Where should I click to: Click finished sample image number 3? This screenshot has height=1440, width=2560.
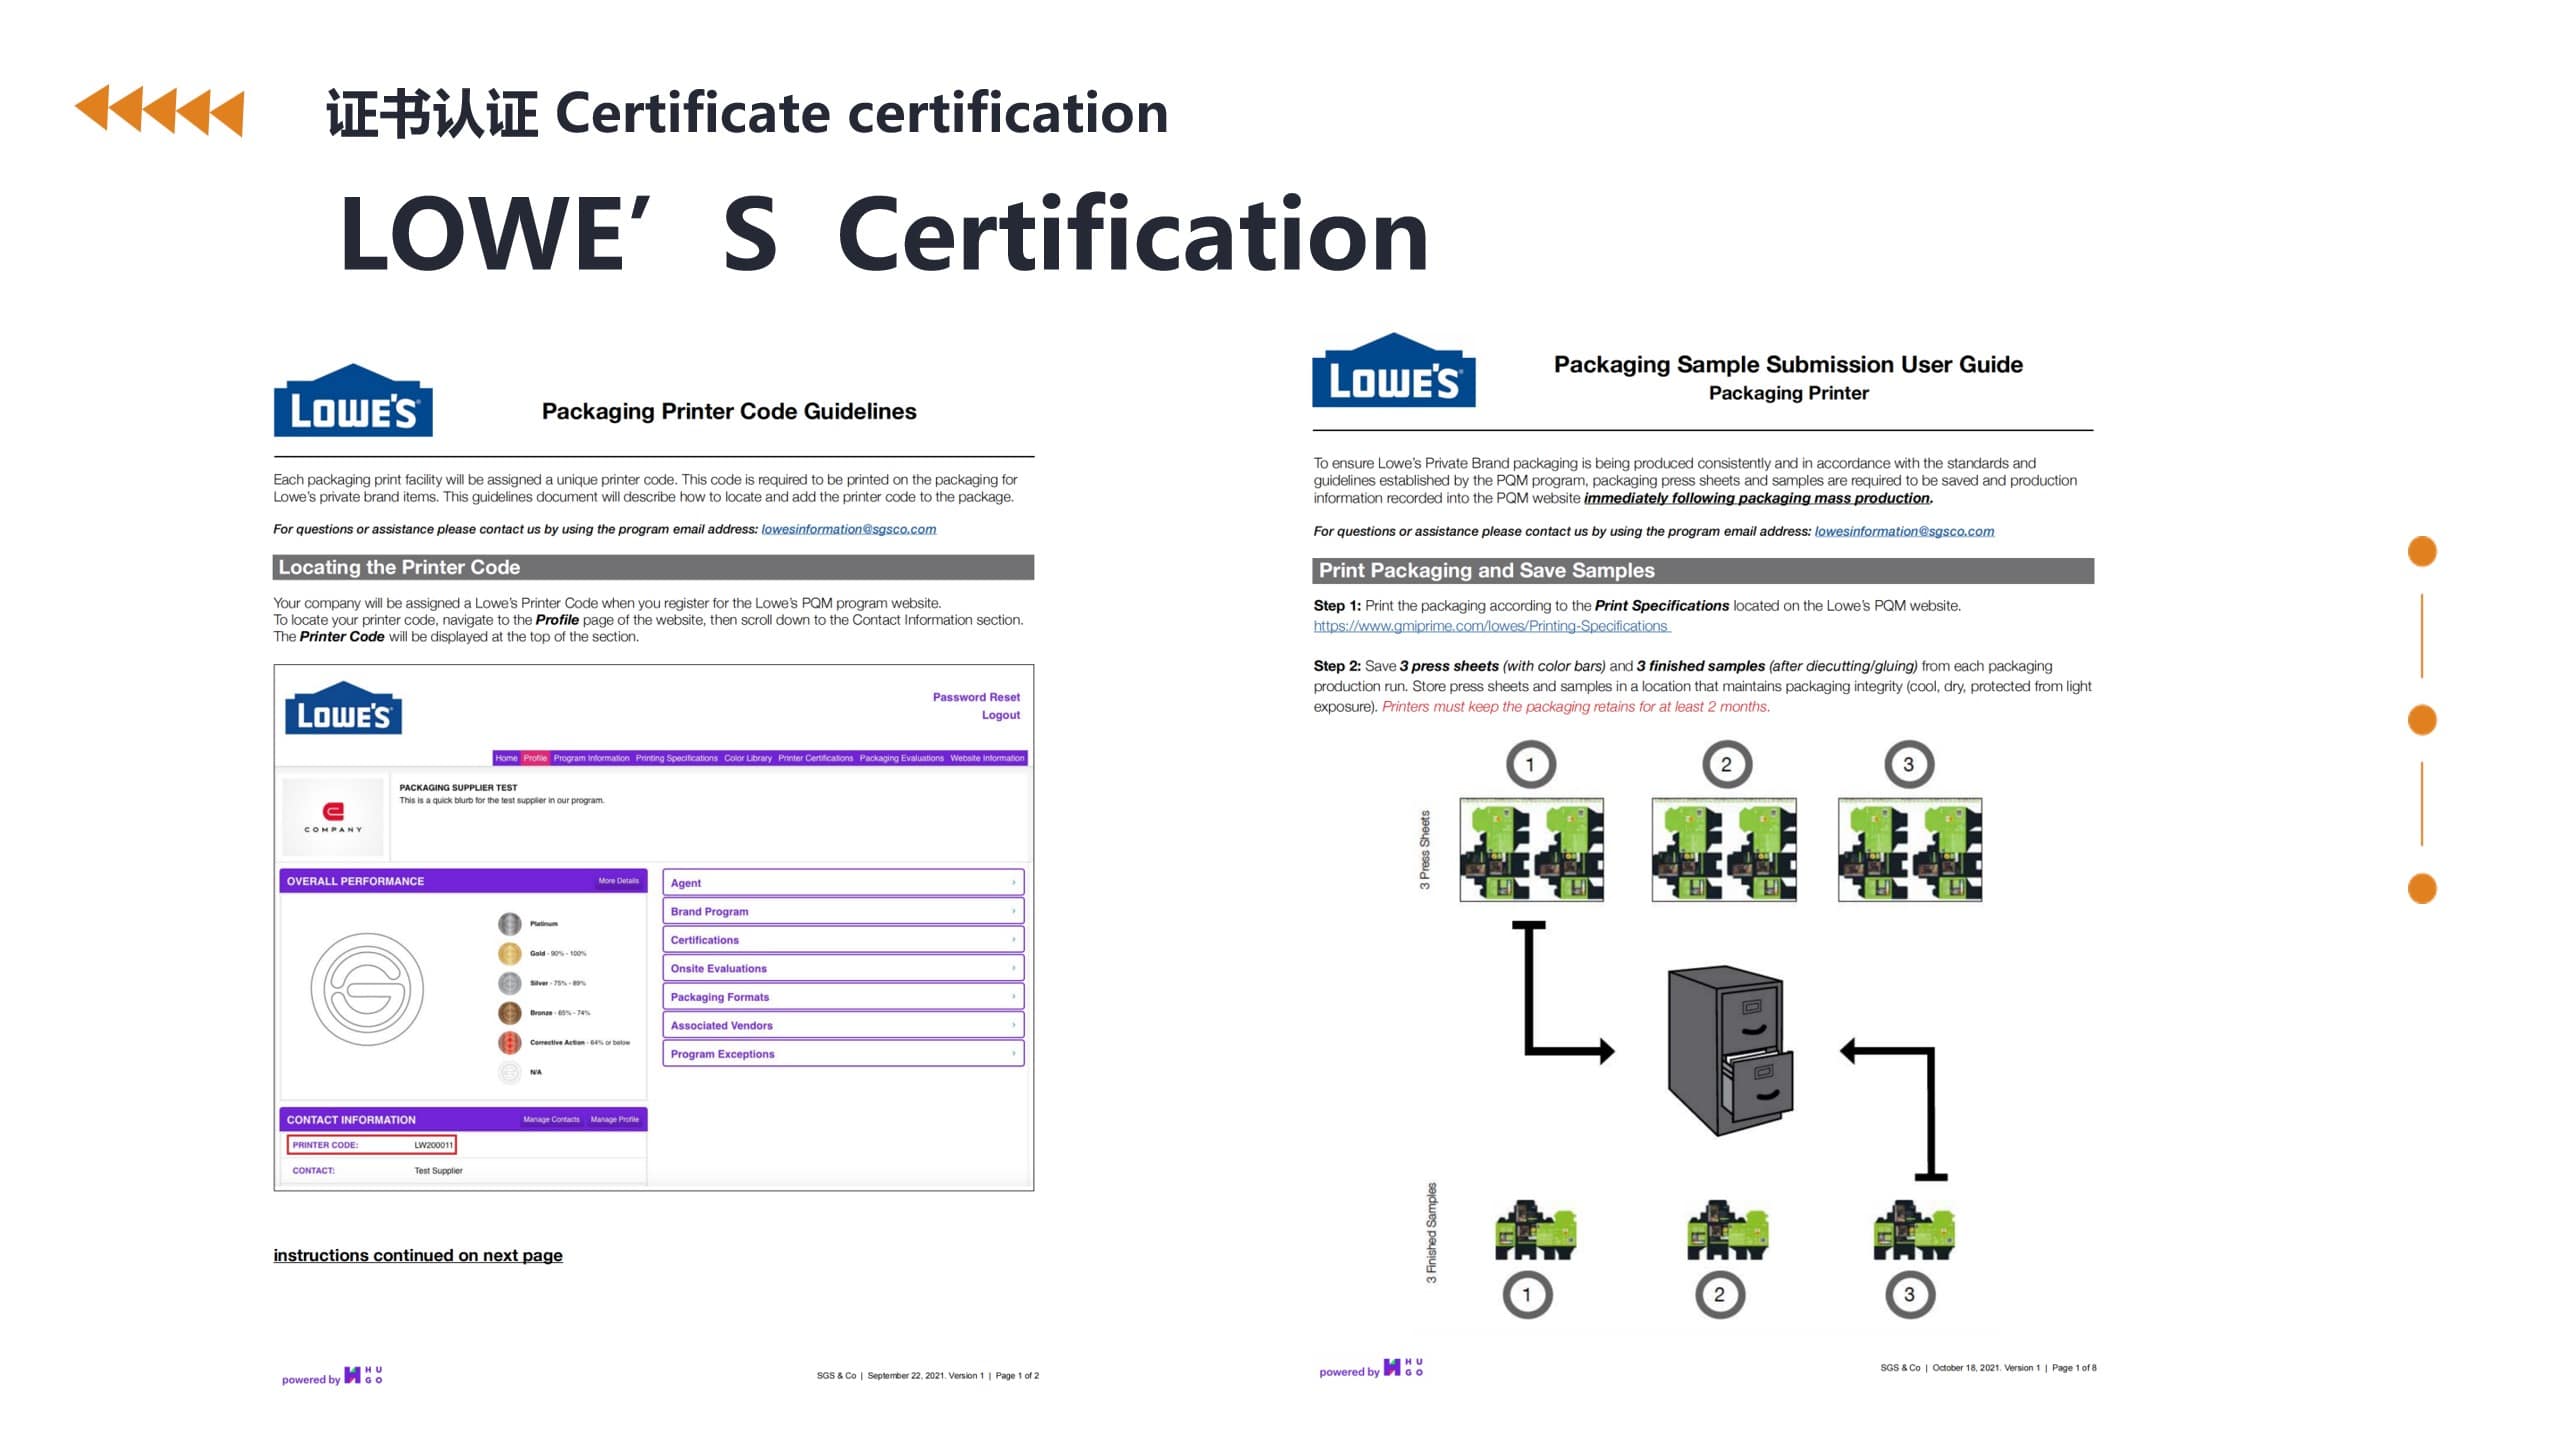click(1913, 1230)
